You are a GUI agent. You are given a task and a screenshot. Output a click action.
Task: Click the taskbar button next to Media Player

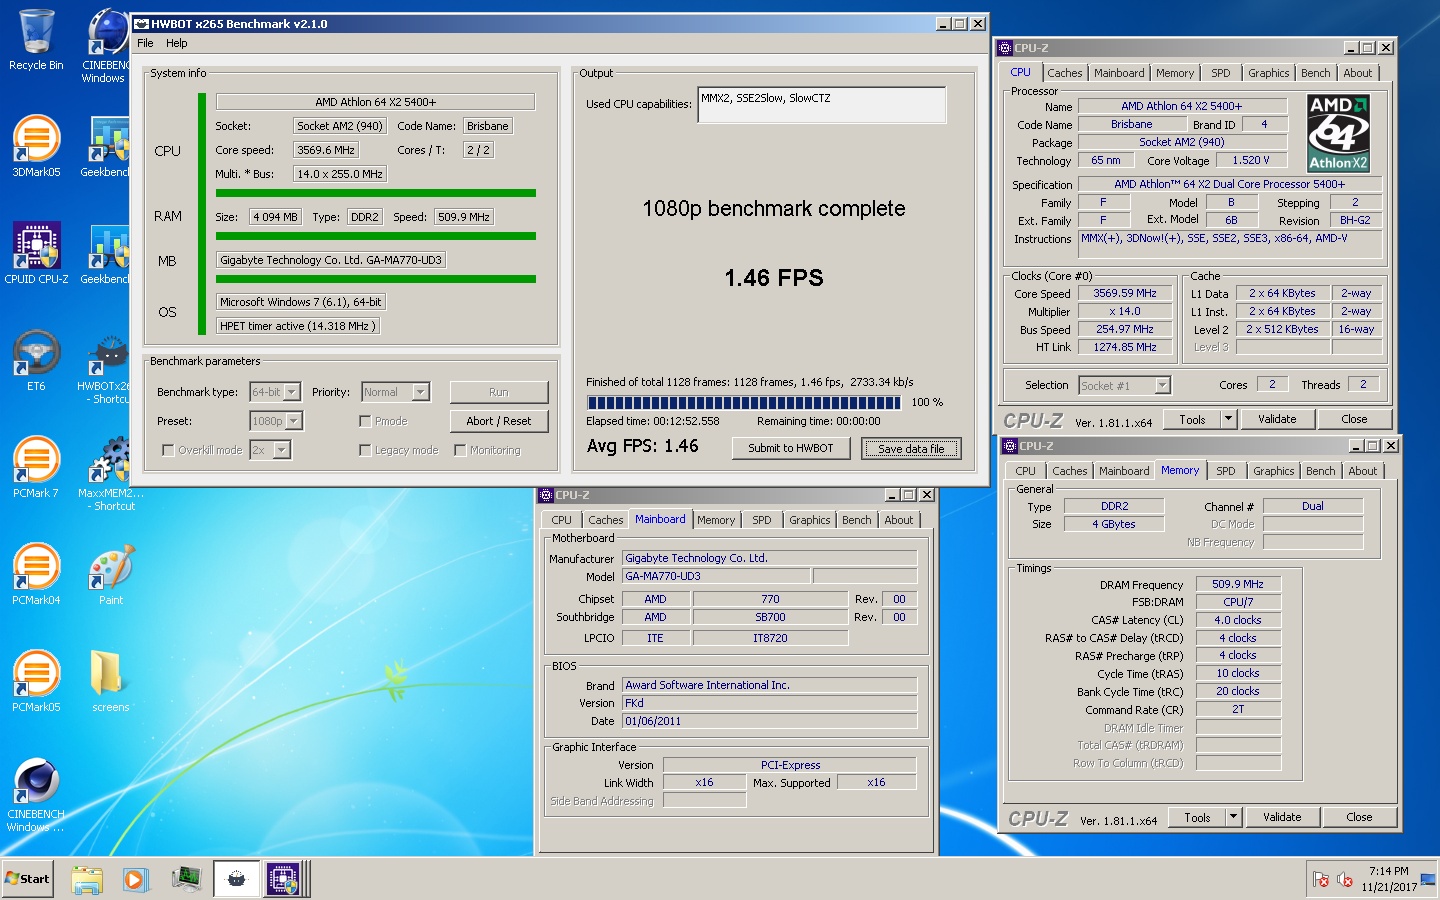coord(186,879)
